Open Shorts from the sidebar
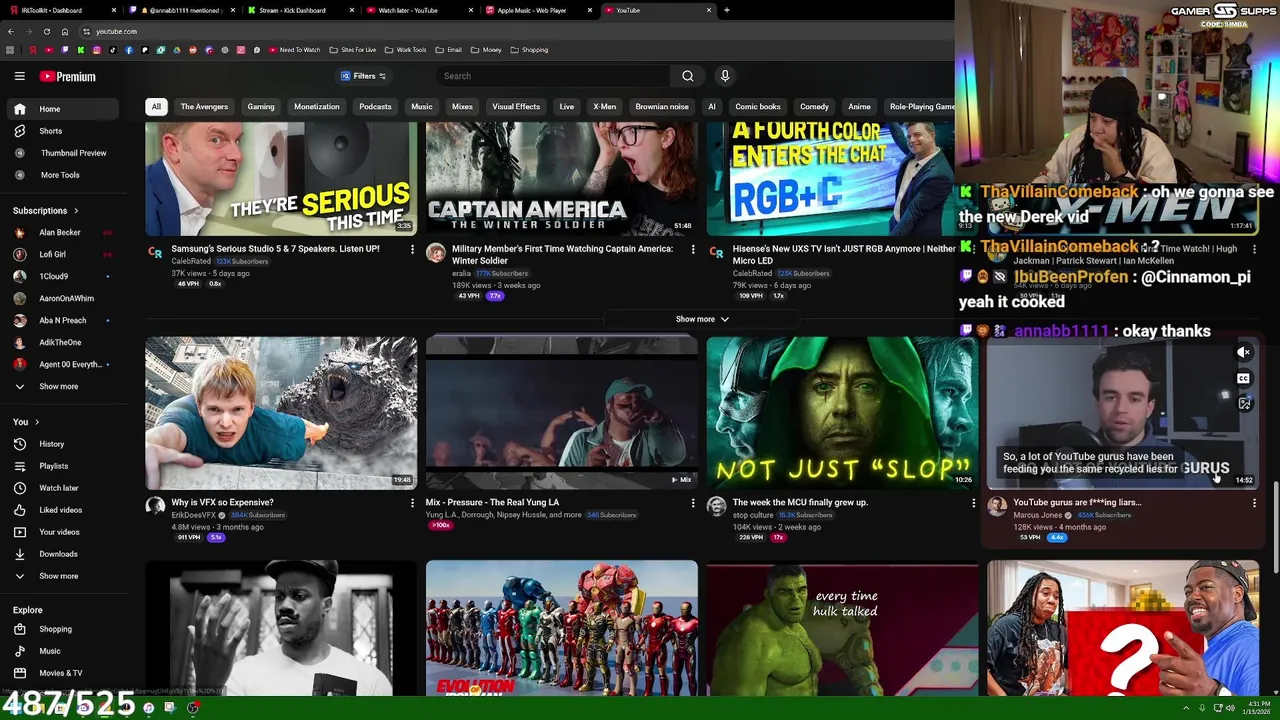The image size is (1280, 720). pos(50,131)
